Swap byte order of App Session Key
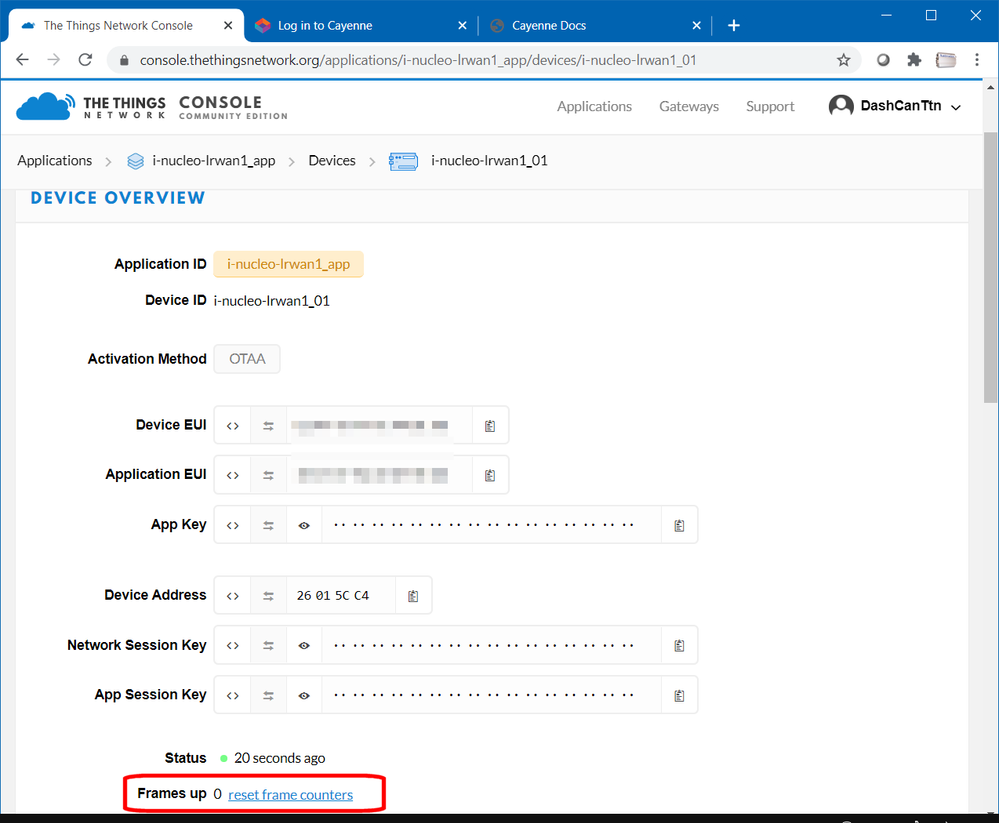Viewport: 999px width, 823px height. click(268, 696)
